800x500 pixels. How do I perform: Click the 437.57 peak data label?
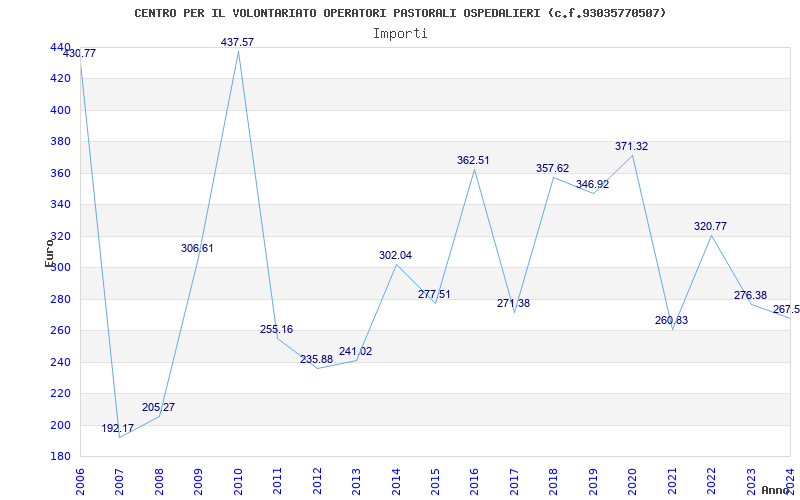point(237,42)
